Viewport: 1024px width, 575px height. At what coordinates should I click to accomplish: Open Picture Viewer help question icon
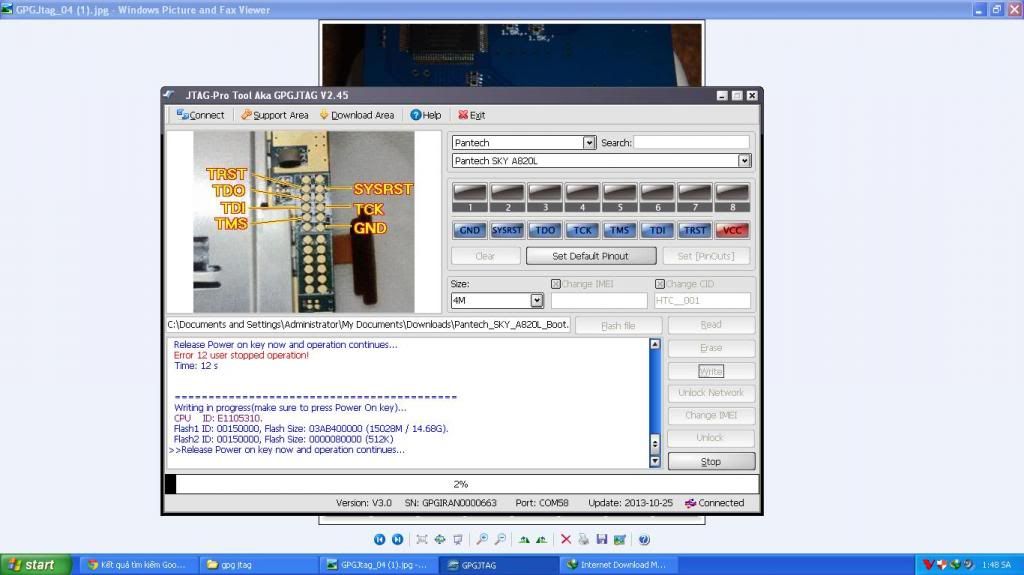[644, 540]
